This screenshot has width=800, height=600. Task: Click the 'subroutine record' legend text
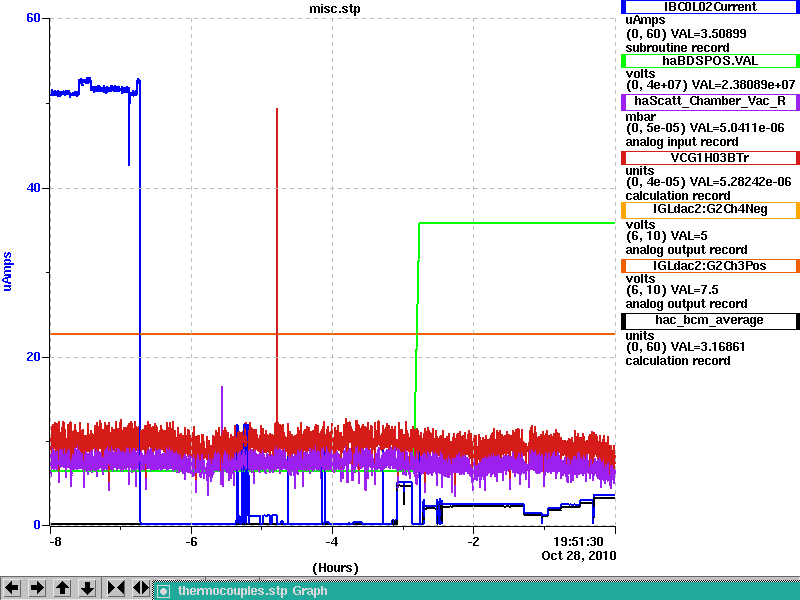click(678, 48)
